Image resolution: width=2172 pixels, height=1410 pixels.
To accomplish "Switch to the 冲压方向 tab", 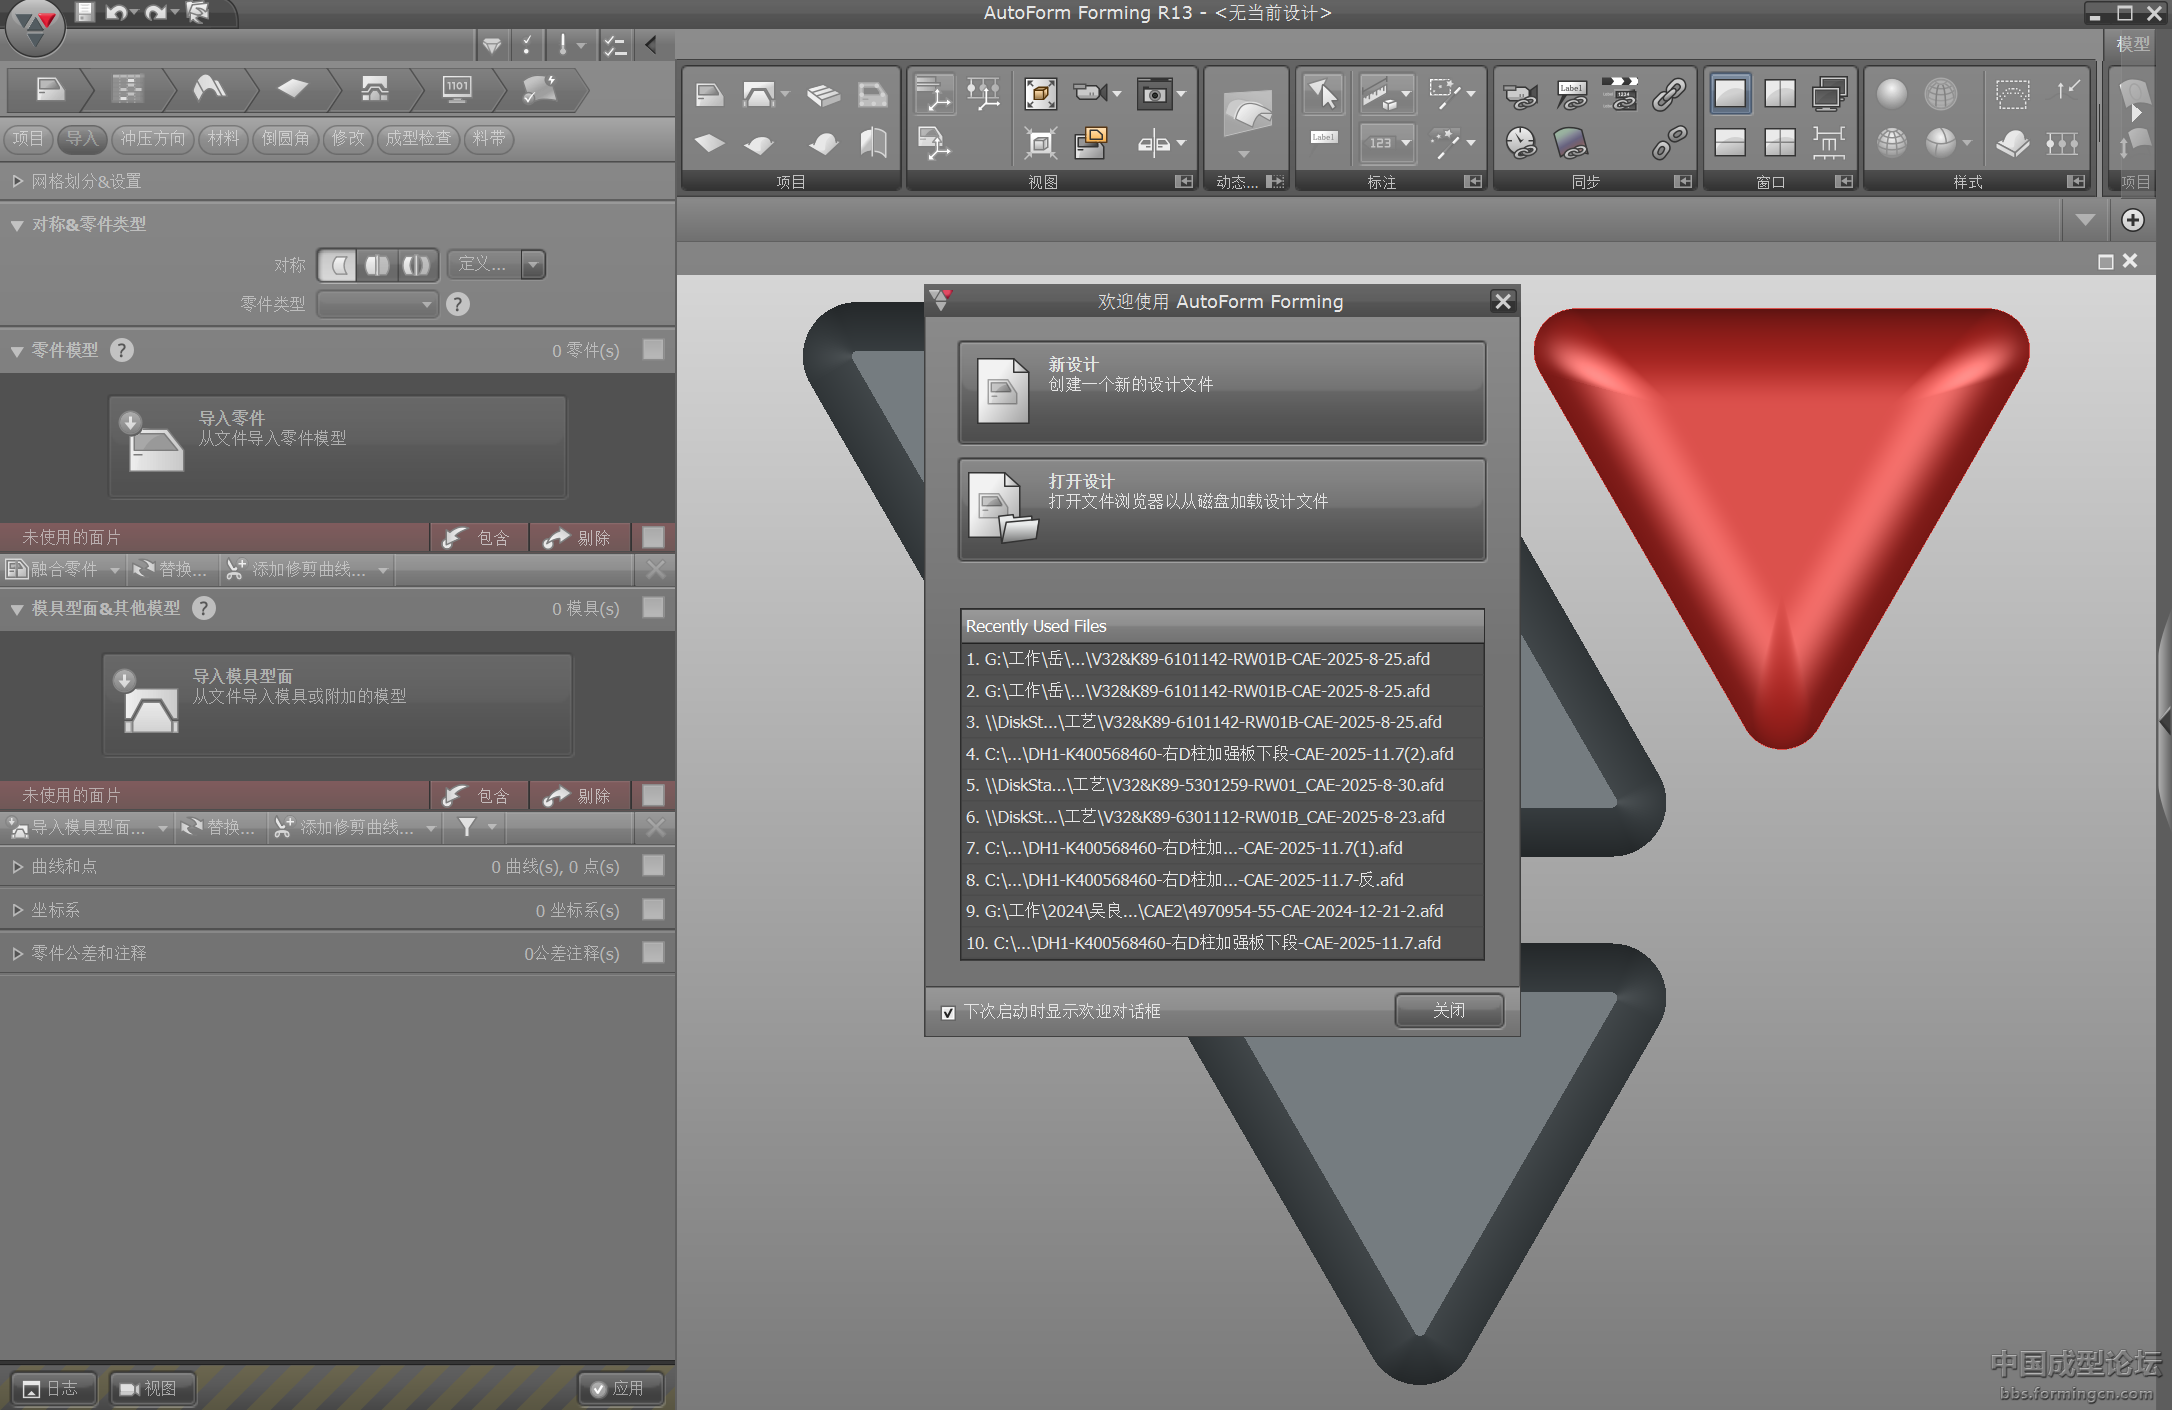I will tap(153, 138).
